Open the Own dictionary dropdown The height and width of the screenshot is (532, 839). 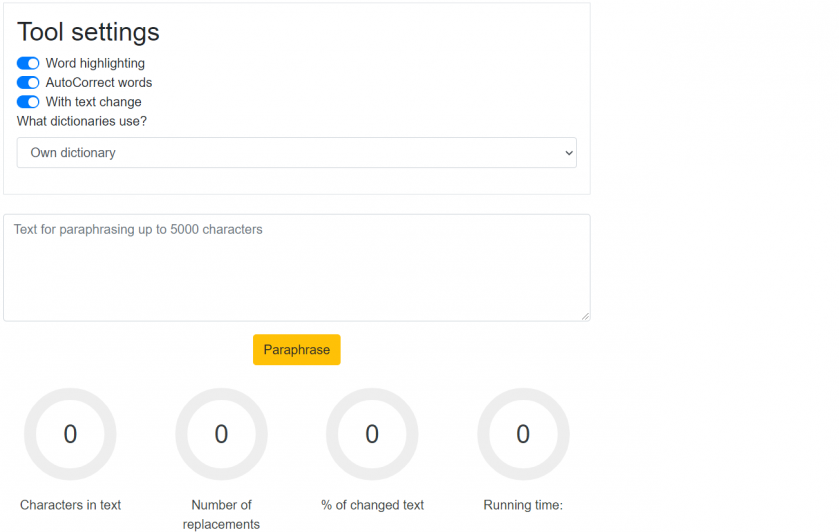(x=296, y=153)
